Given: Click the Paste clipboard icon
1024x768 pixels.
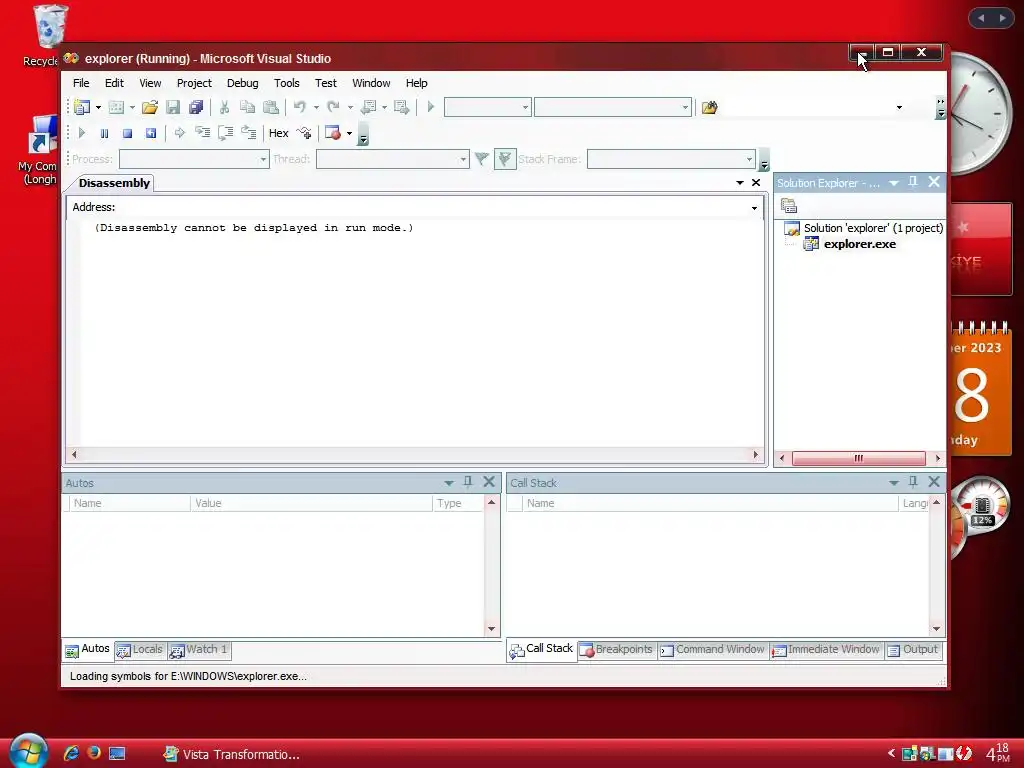Looking at the screenshot, I should [x=270, y=107].
